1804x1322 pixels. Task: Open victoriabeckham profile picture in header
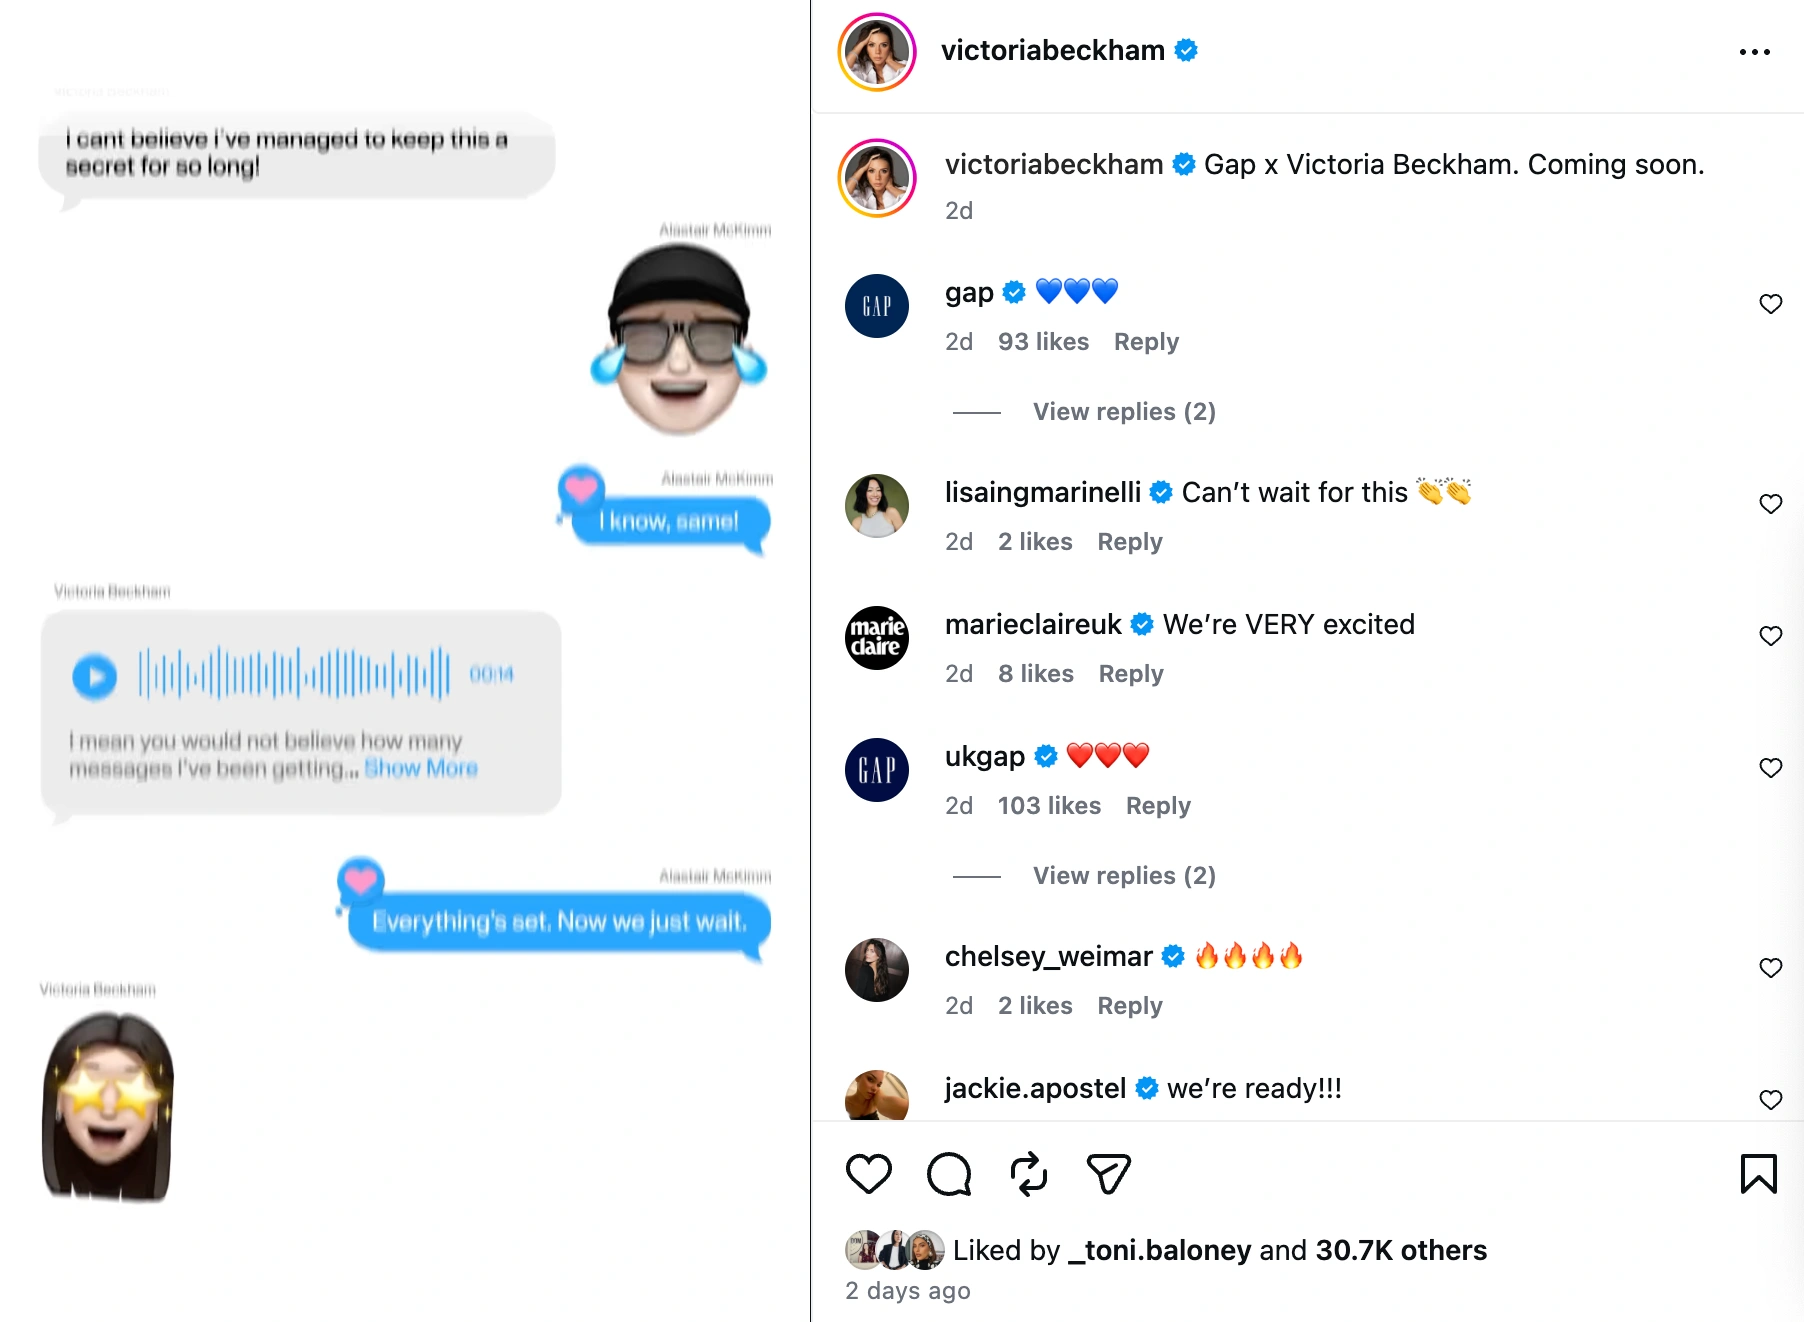[x=877, y=52]
